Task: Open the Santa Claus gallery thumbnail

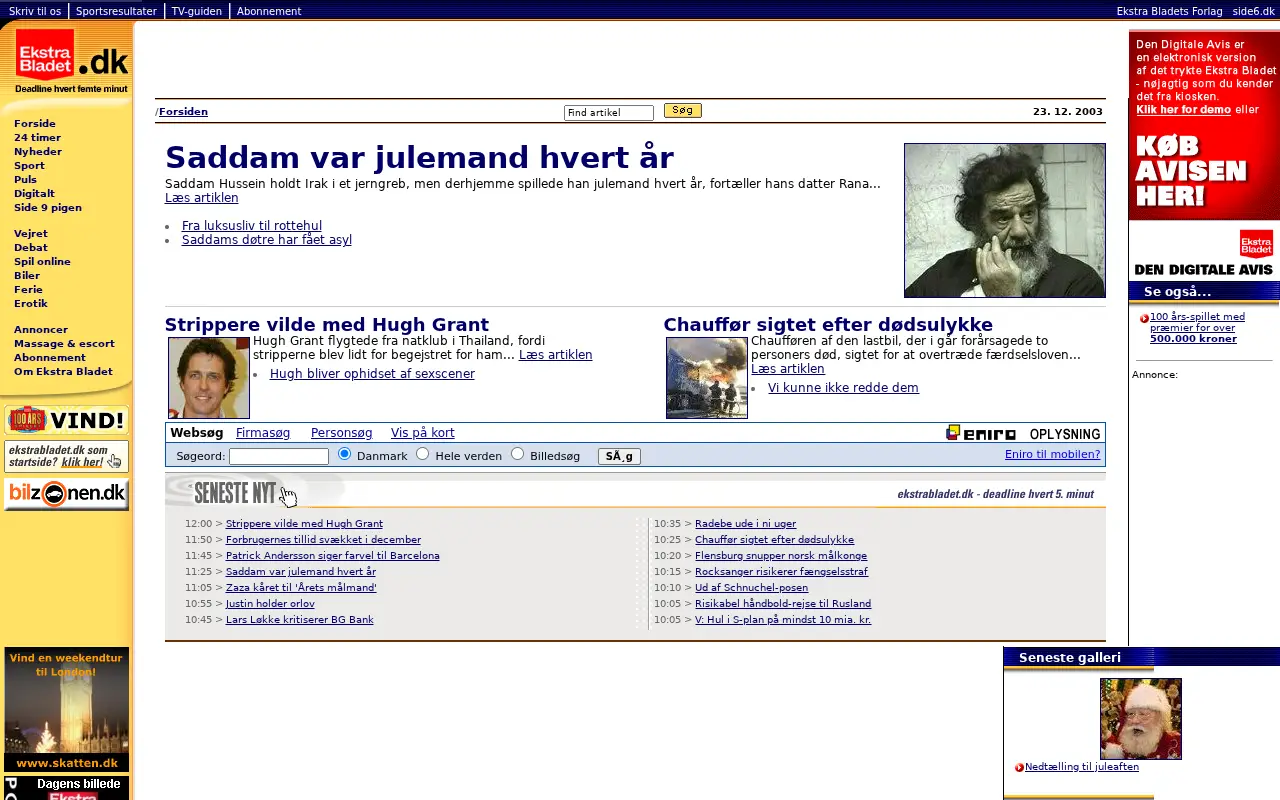Action: tap(1141, 719)
